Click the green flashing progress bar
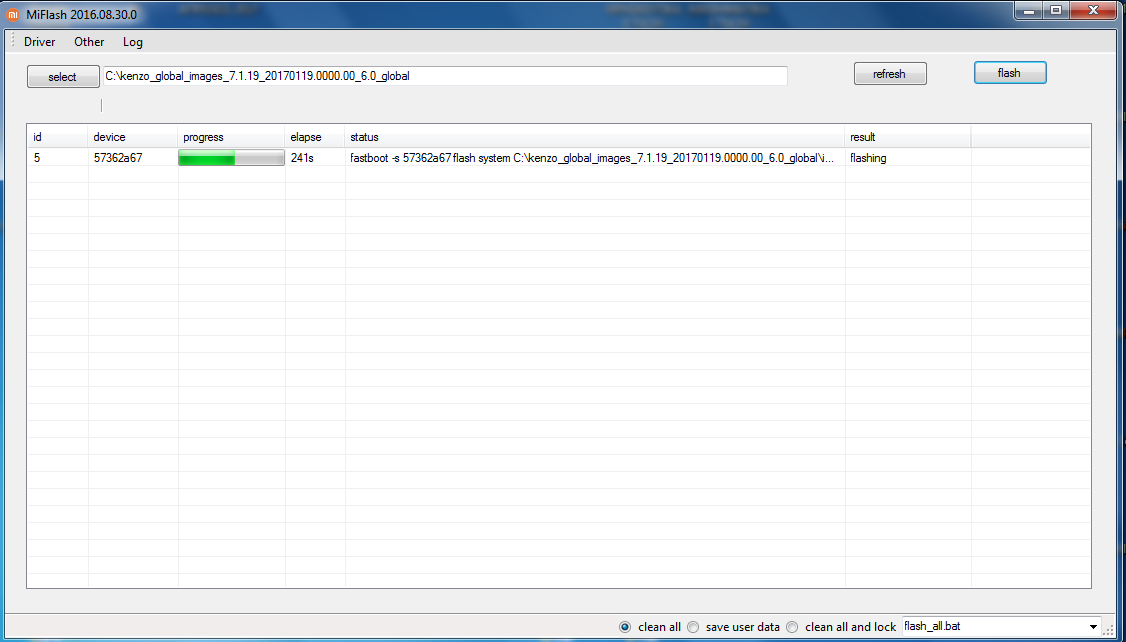Viewport: 1126px width, 642px height. click(231, 158)
